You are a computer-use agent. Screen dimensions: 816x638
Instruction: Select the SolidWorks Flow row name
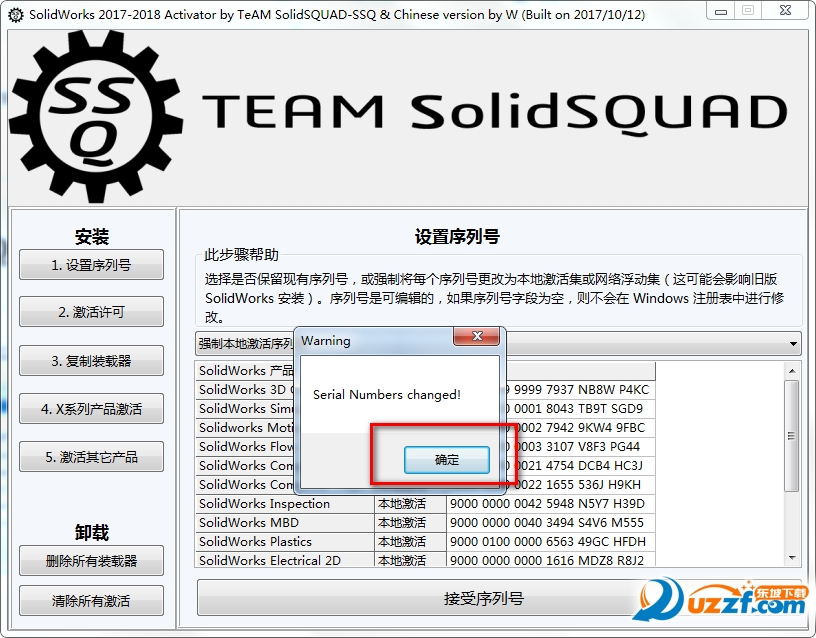[245, 446]
